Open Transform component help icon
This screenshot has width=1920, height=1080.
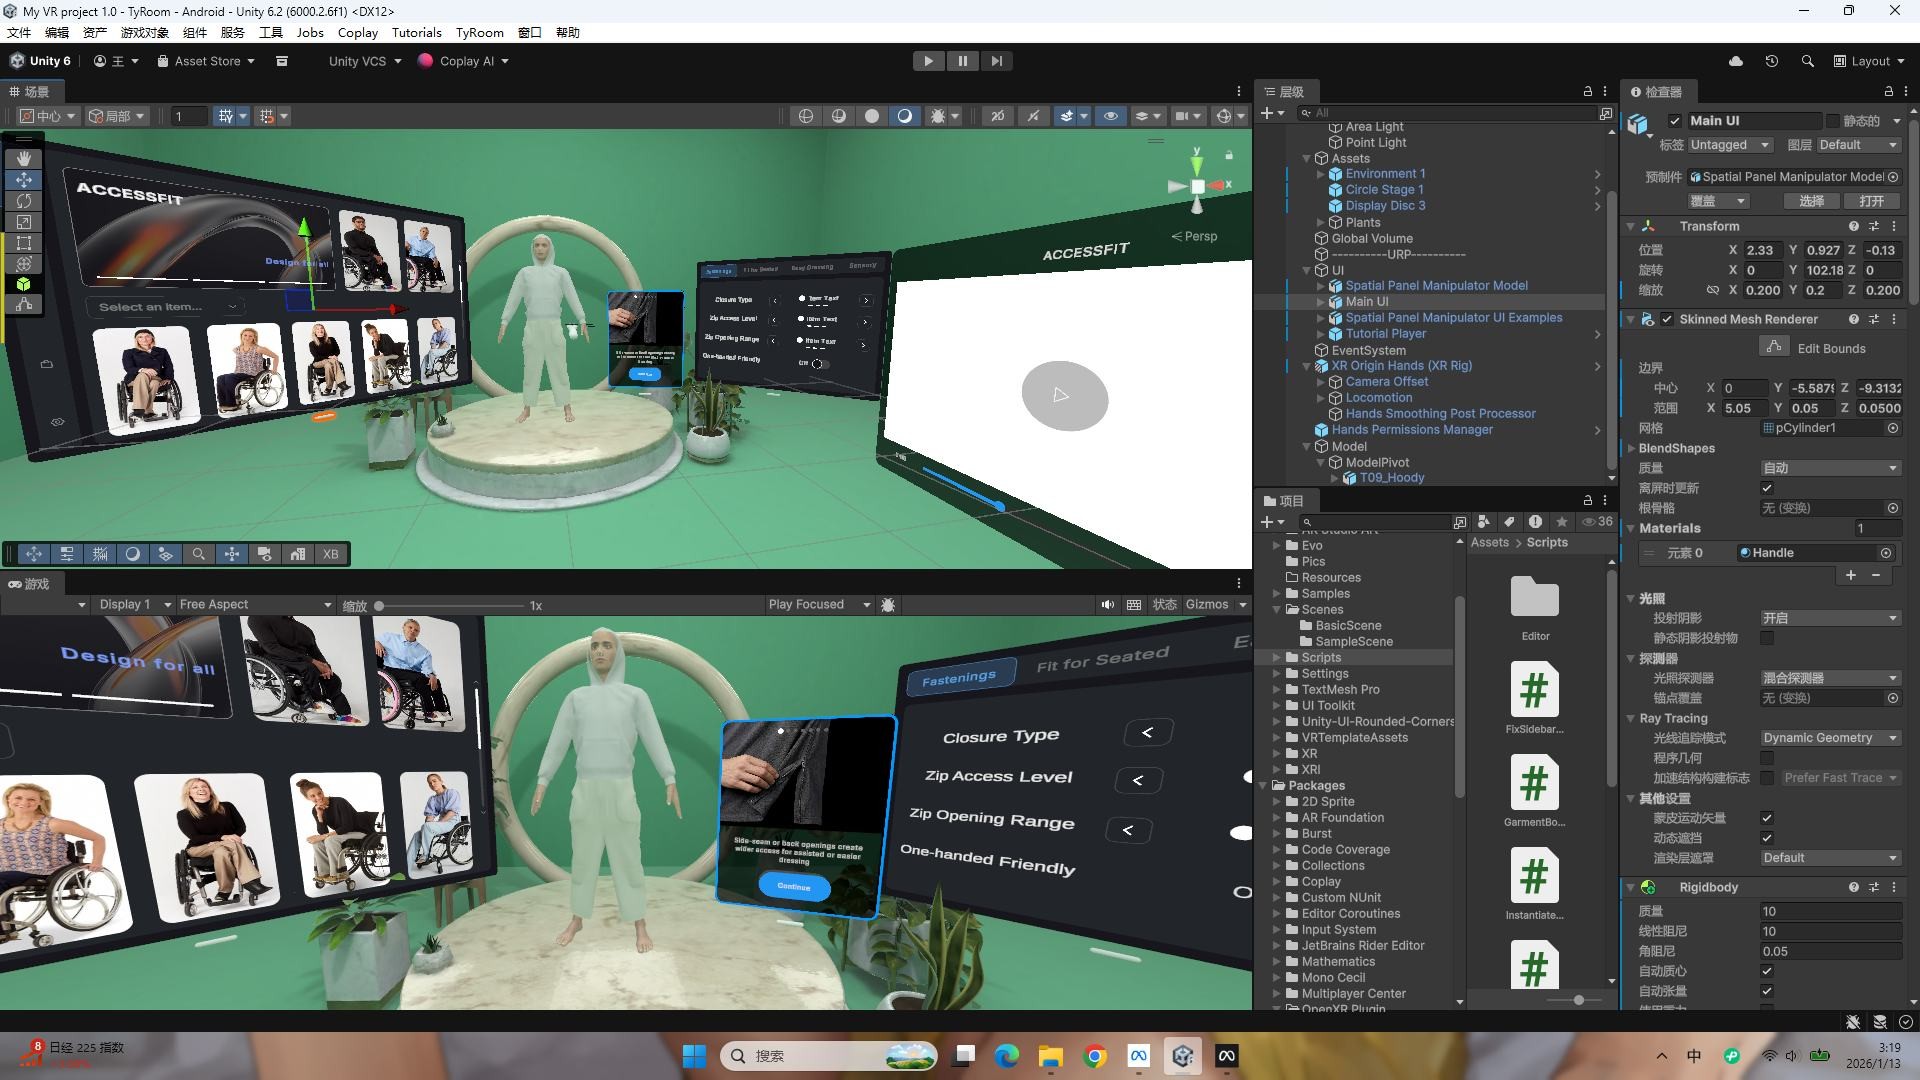[x=1853, y=226]
